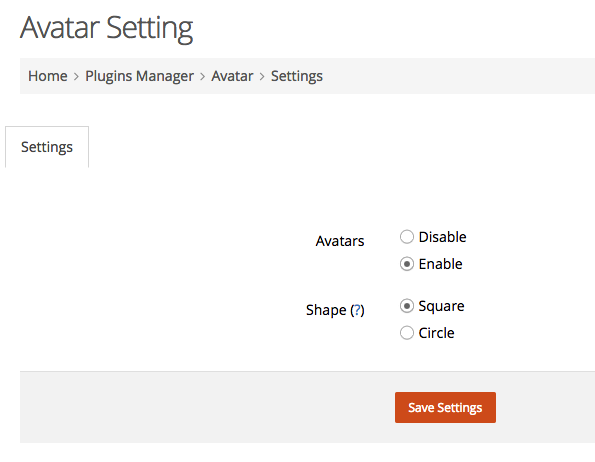The width and height of the screenshot is (595, 462).
Task: Click the Settings breadcrumb item
Action: [x=297, y=76]
